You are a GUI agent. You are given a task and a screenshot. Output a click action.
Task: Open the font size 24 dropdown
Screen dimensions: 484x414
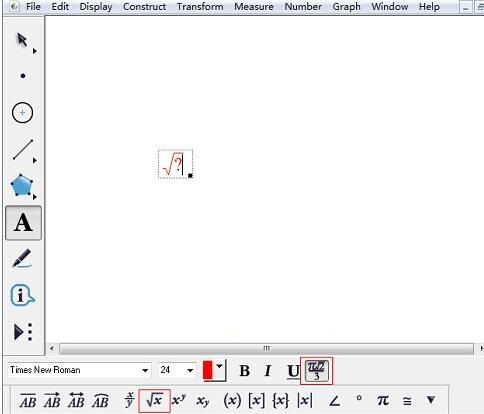tap(177, 370)
